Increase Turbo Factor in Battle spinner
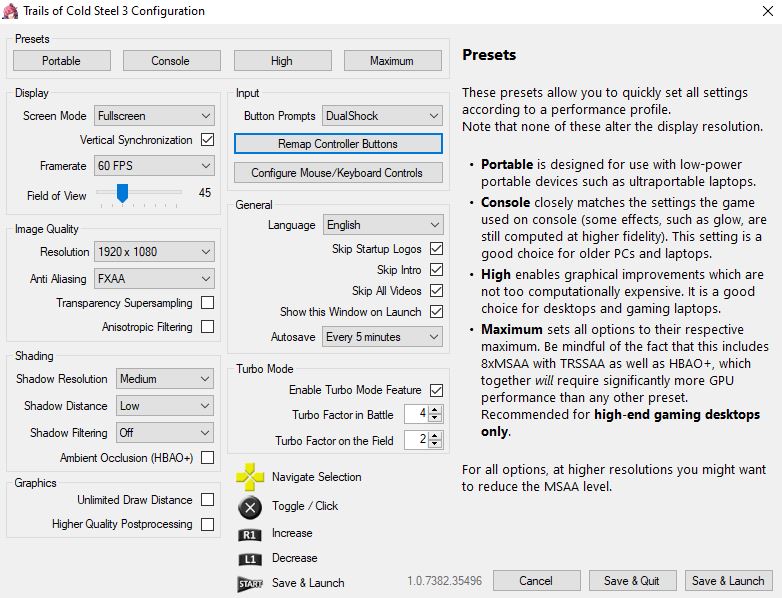This screenshot has width=782, height=598. click(435, 410)
